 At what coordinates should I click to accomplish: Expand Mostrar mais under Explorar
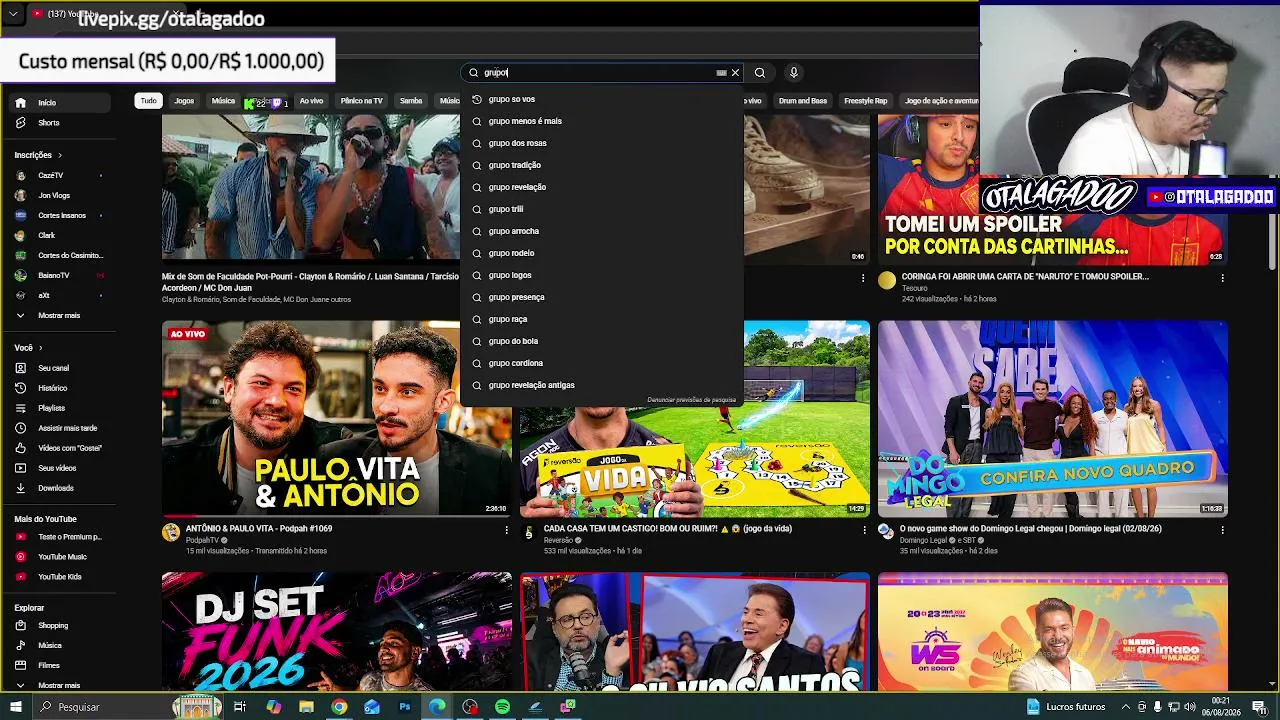tap(58, 686)
